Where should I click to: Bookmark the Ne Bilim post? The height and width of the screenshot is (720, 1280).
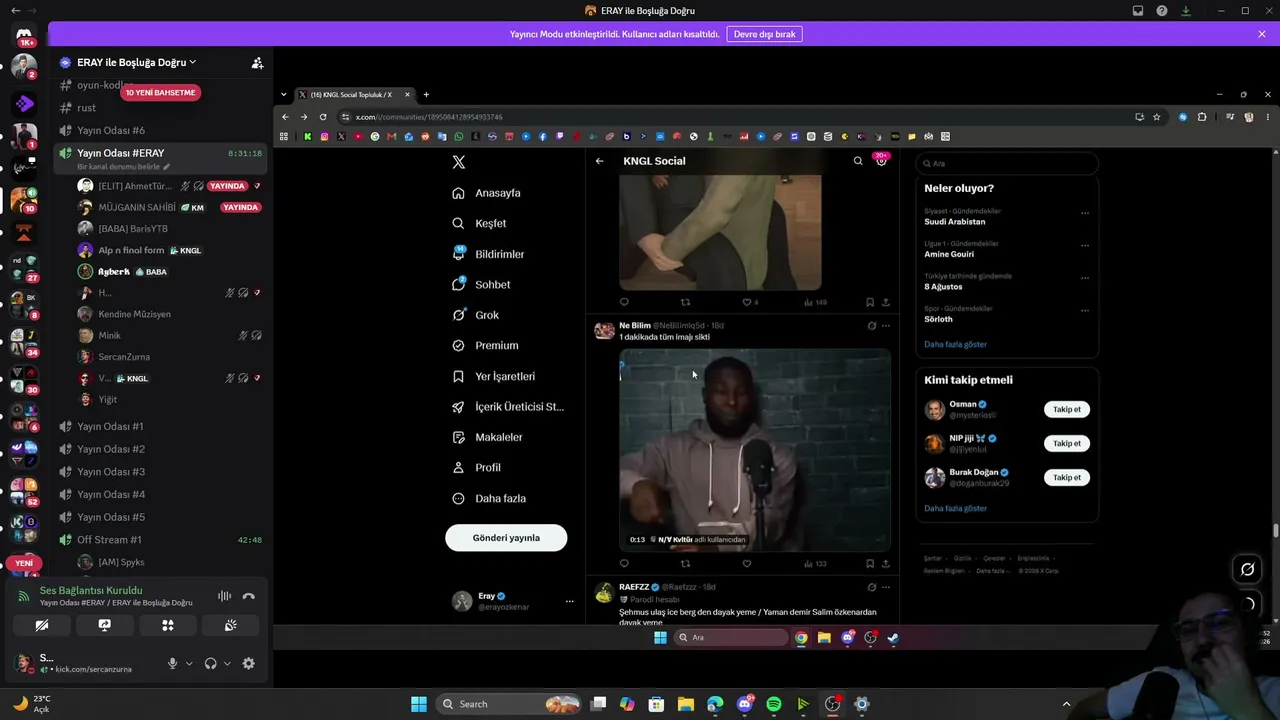[x=870, y=563]
